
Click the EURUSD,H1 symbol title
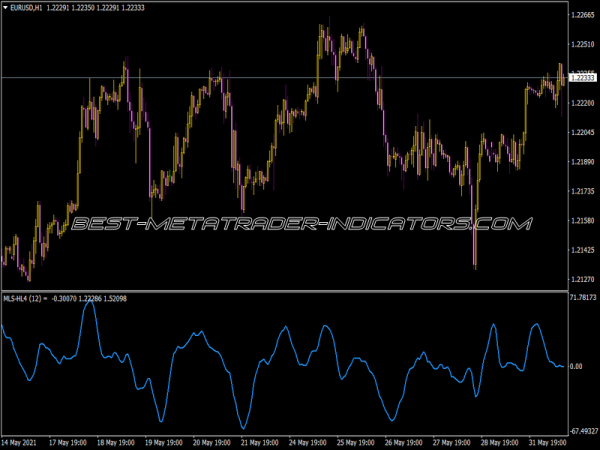pos(27,8)
